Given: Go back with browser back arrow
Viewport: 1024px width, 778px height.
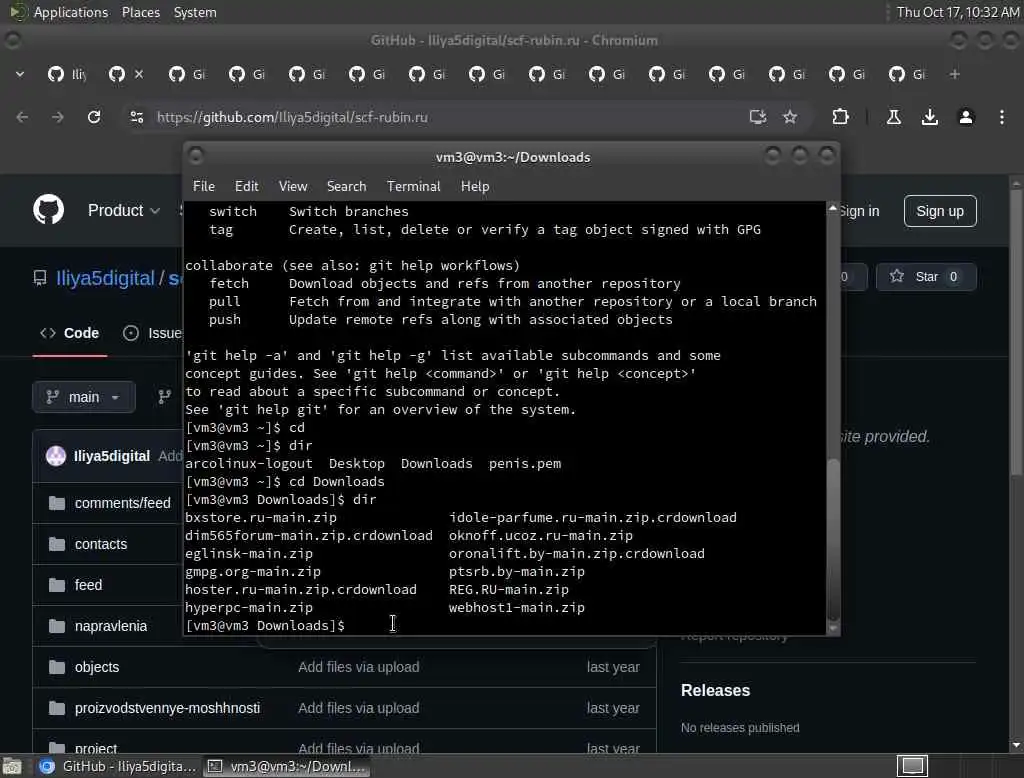Looking at the screenshot, I should pos(22,118).
